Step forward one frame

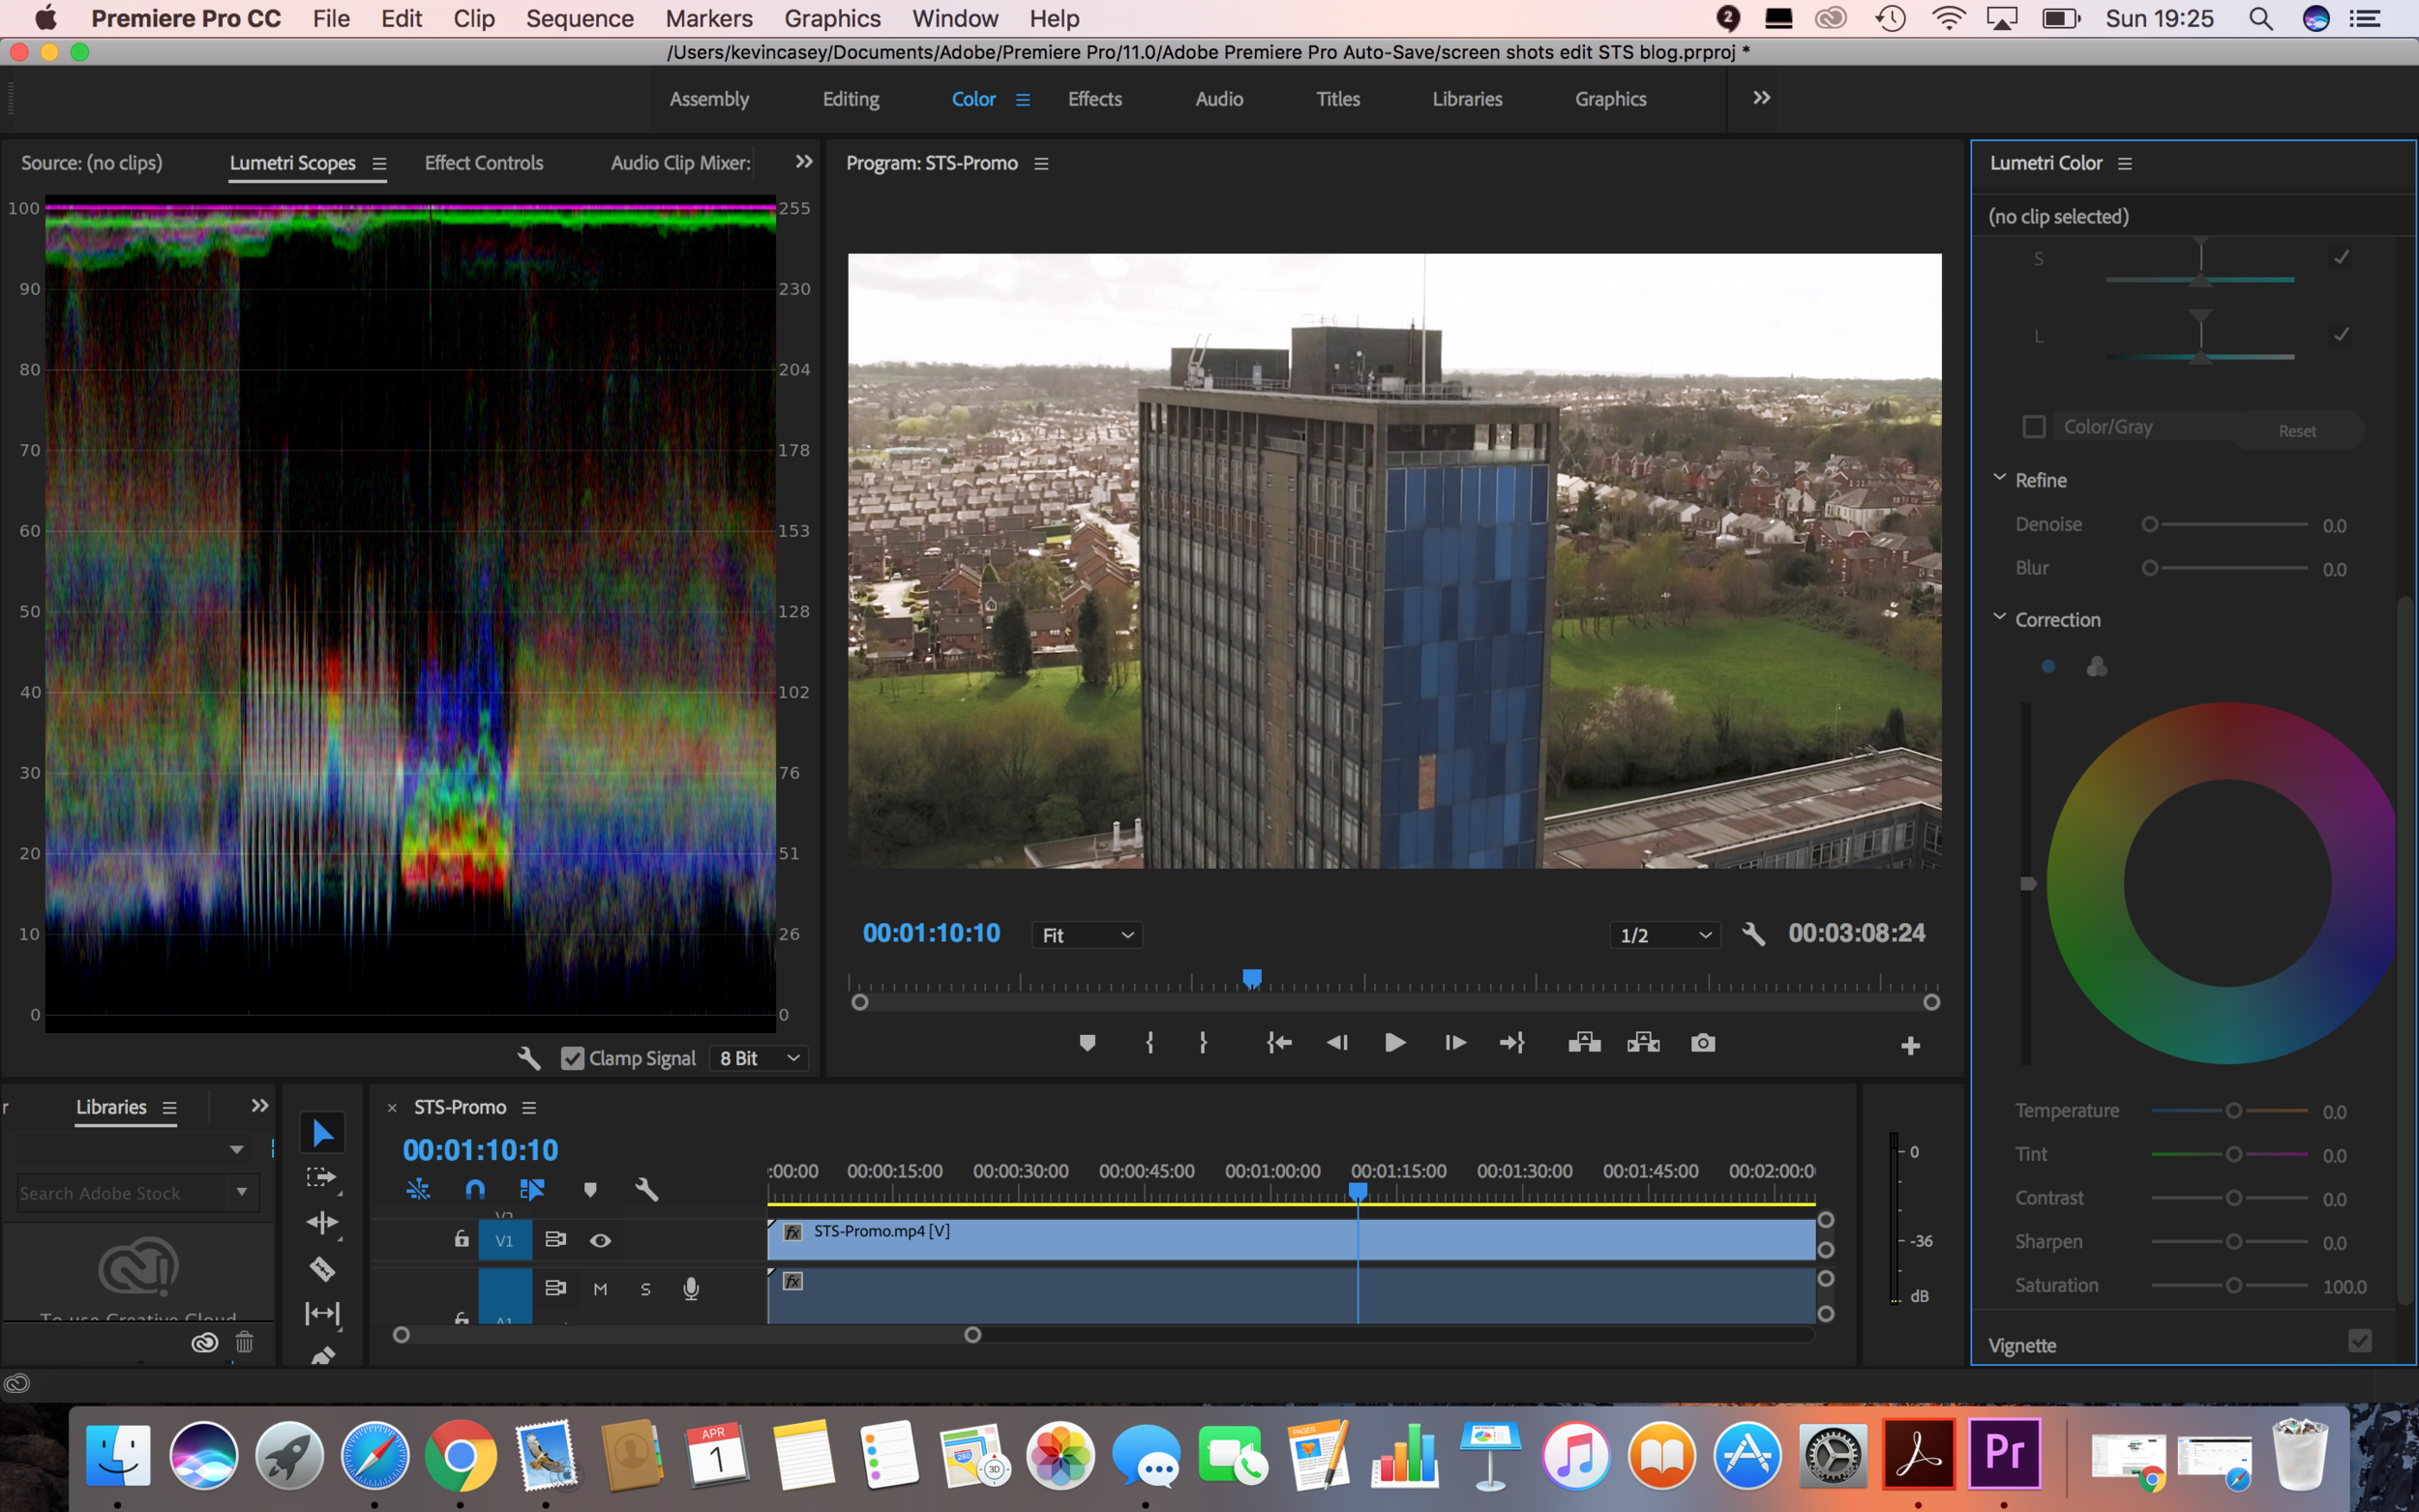(x=1455, y=1043)
